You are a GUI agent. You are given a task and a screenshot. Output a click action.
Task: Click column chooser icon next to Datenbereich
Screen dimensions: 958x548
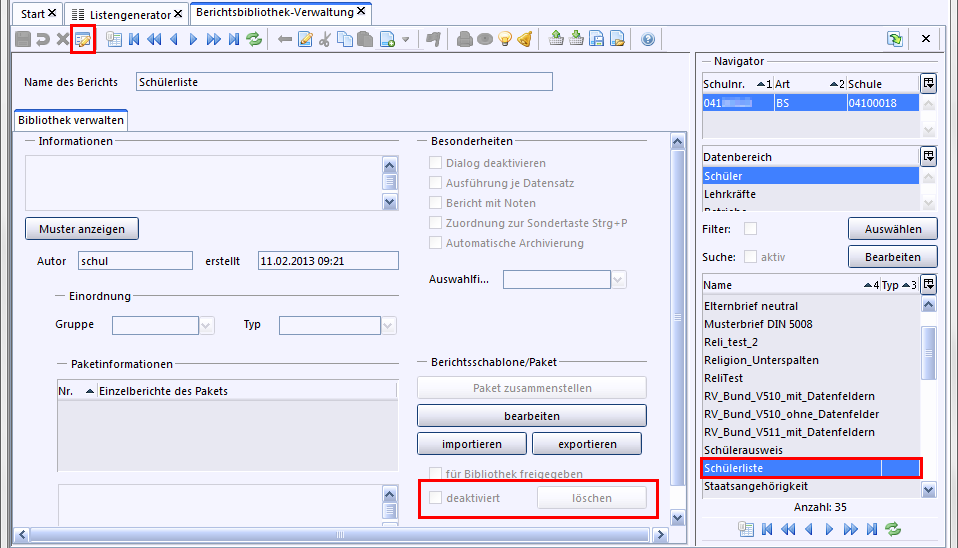pyautogui.click(x=928, y=156)
